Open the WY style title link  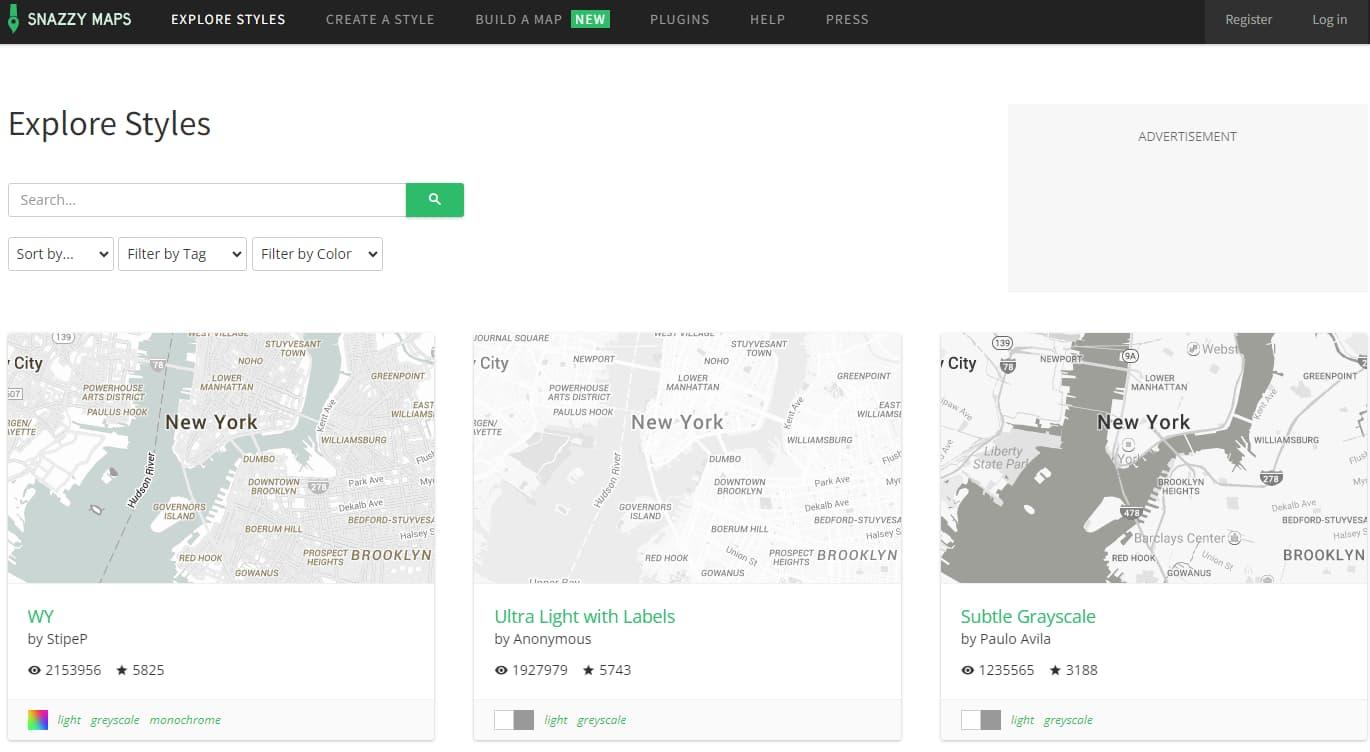click(x=41, y=616)
